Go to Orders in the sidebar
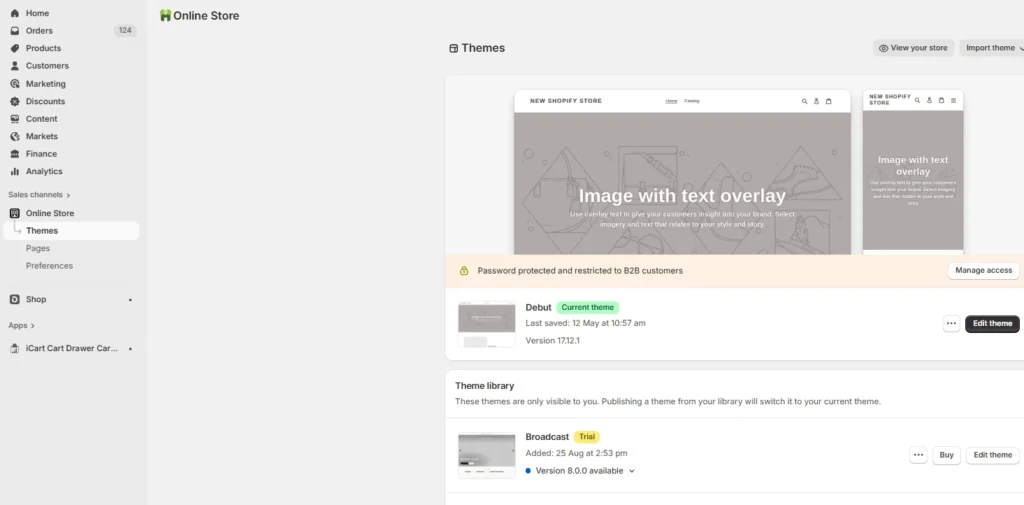1024x505 pixels. [x=39, y=31]
